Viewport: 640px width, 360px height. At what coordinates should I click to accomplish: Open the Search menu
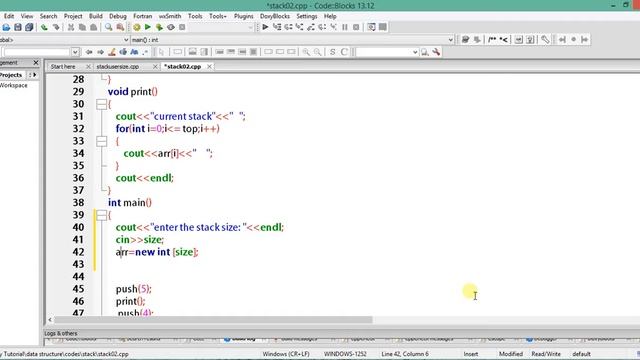coord(48,16)
